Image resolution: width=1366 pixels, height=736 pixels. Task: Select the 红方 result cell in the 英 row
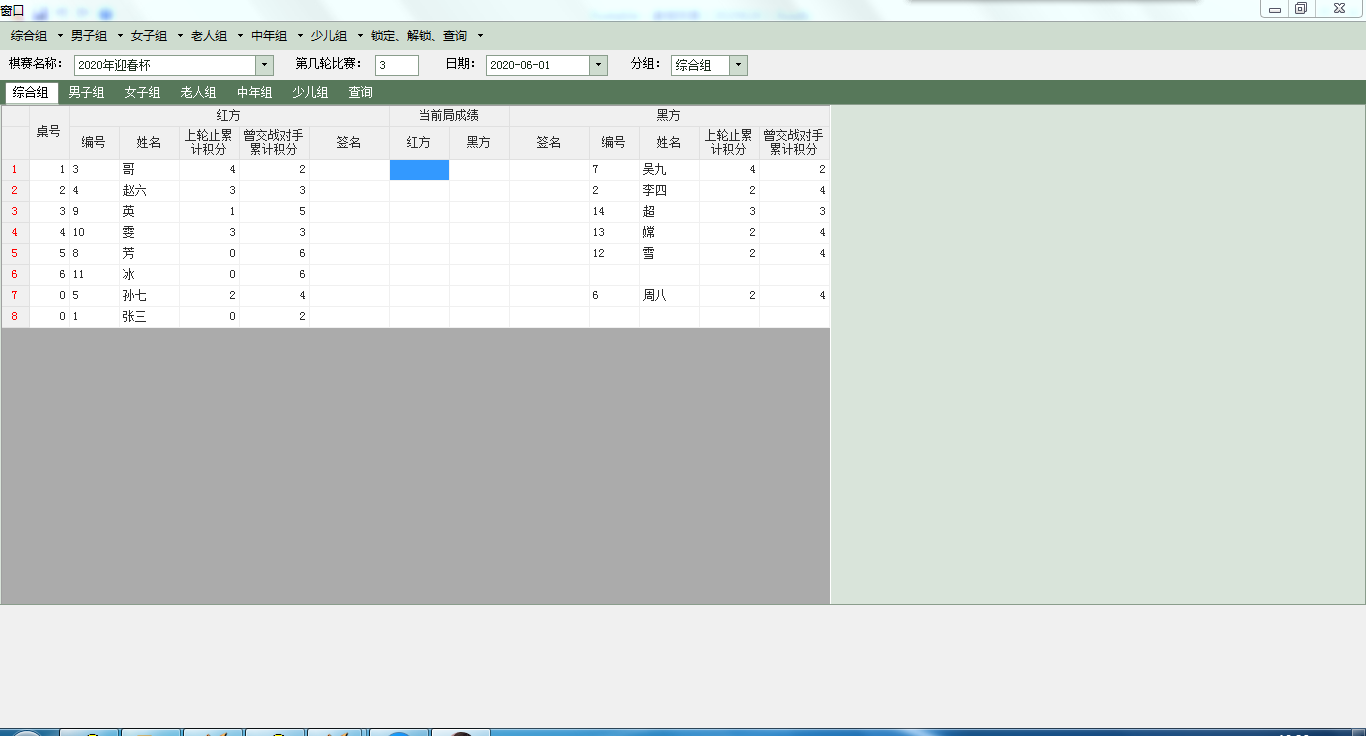click(419, 212)
